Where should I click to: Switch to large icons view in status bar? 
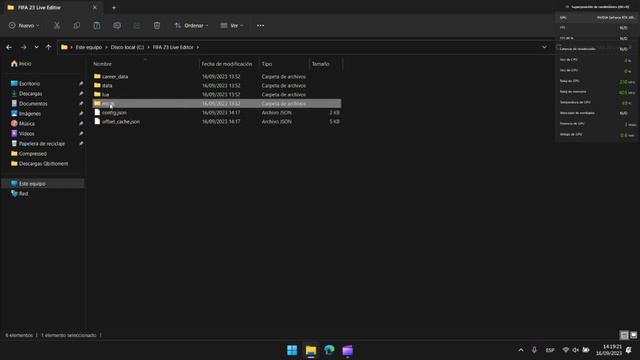click(633, 335)
